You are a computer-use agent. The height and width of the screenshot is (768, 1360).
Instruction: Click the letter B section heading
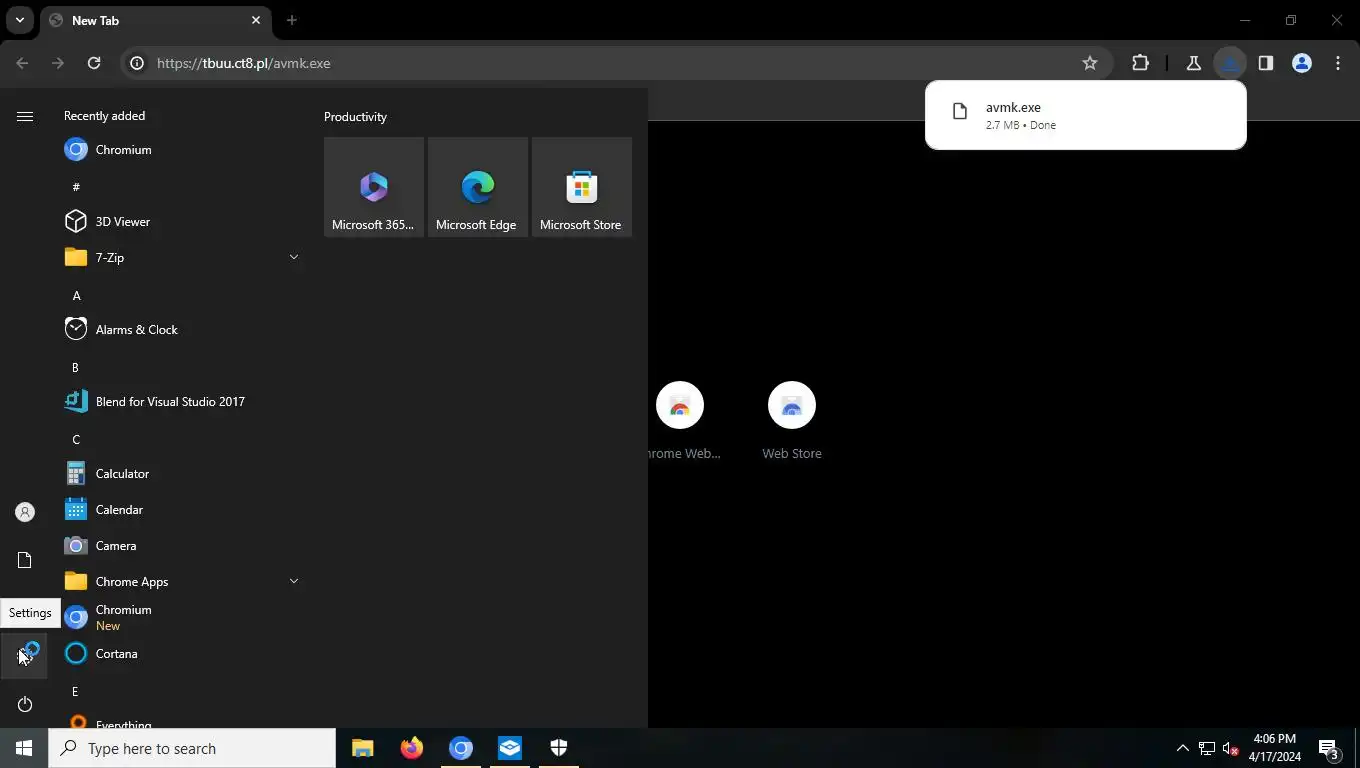pos(75,367)
